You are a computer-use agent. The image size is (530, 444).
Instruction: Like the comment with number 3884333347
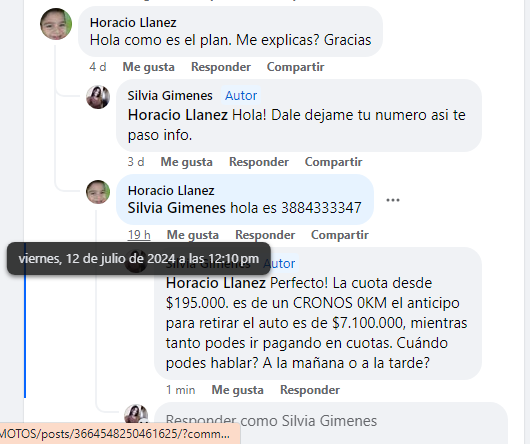(193, 235)
